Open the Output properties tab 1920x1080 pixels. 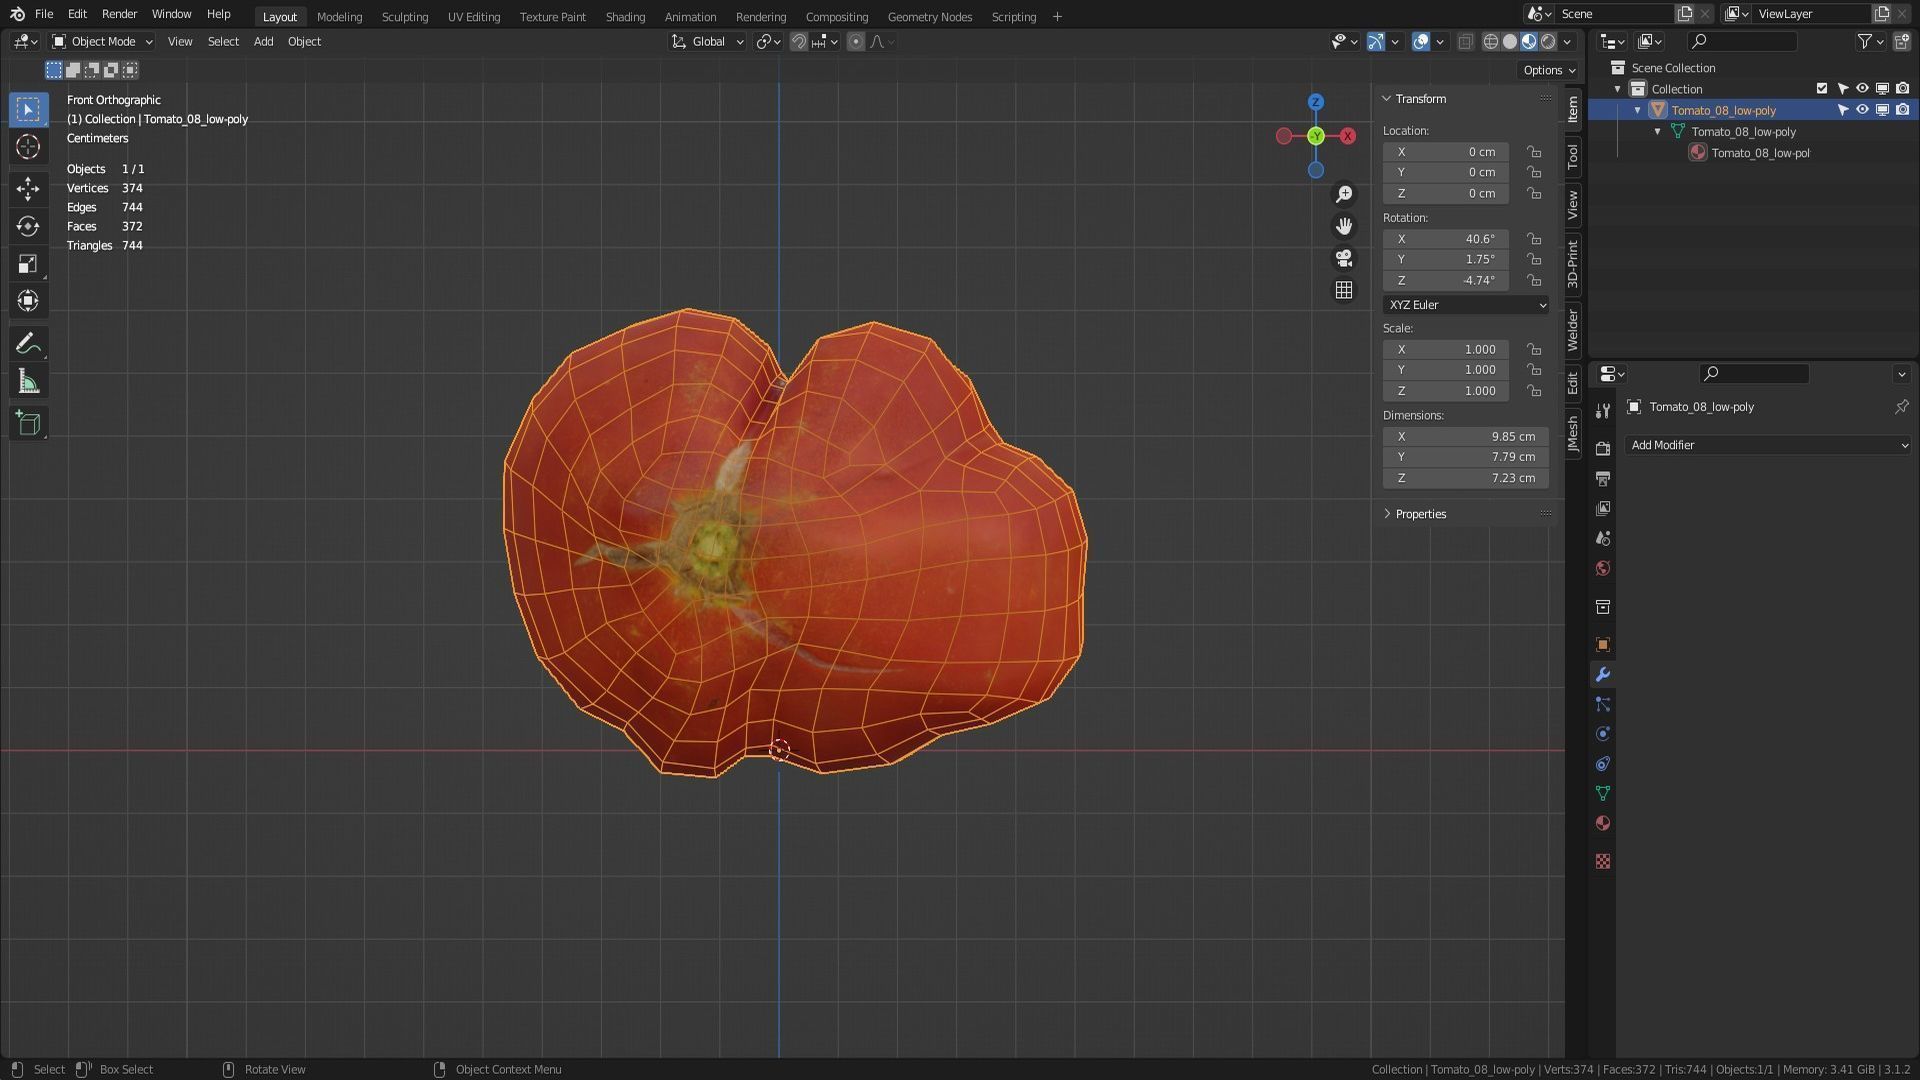[x=1603, y=479]
